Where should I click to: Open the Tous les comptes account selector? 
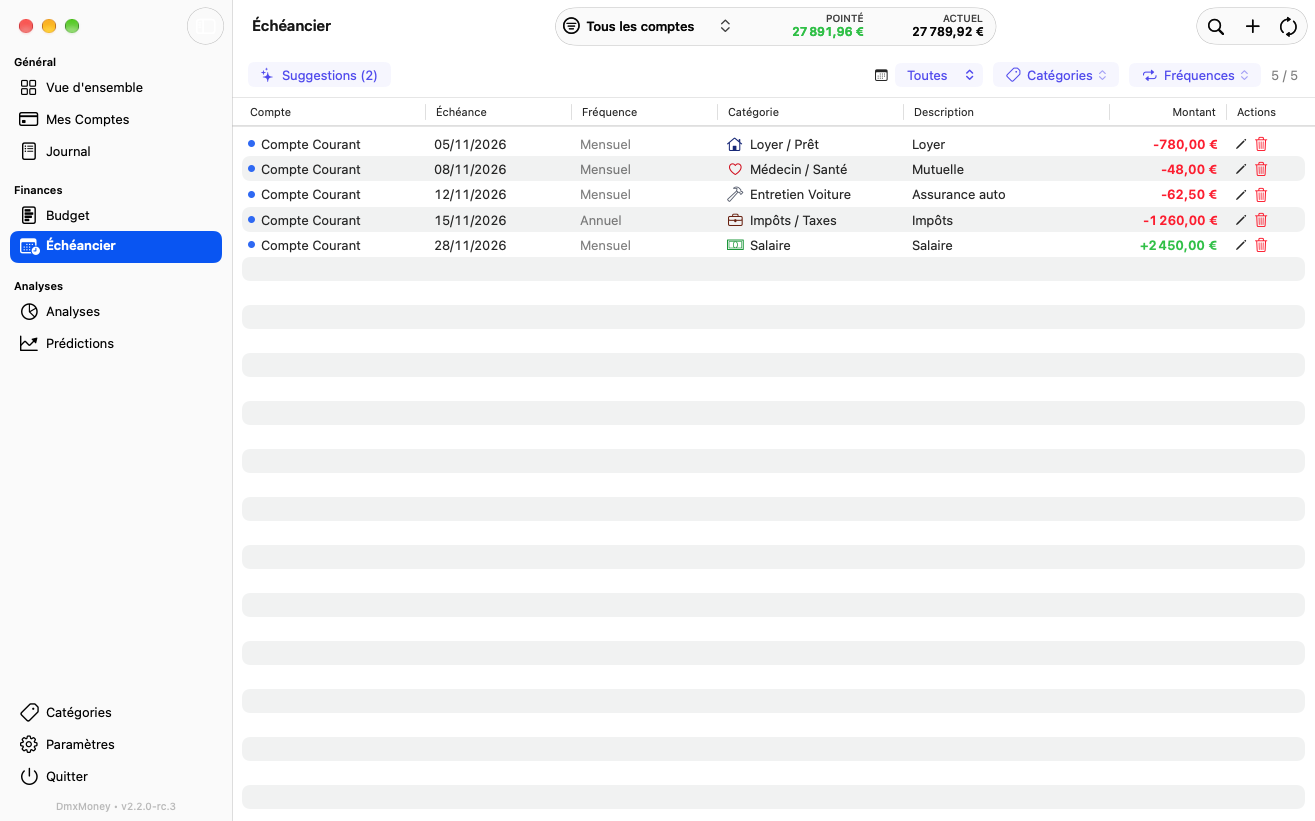649,27
